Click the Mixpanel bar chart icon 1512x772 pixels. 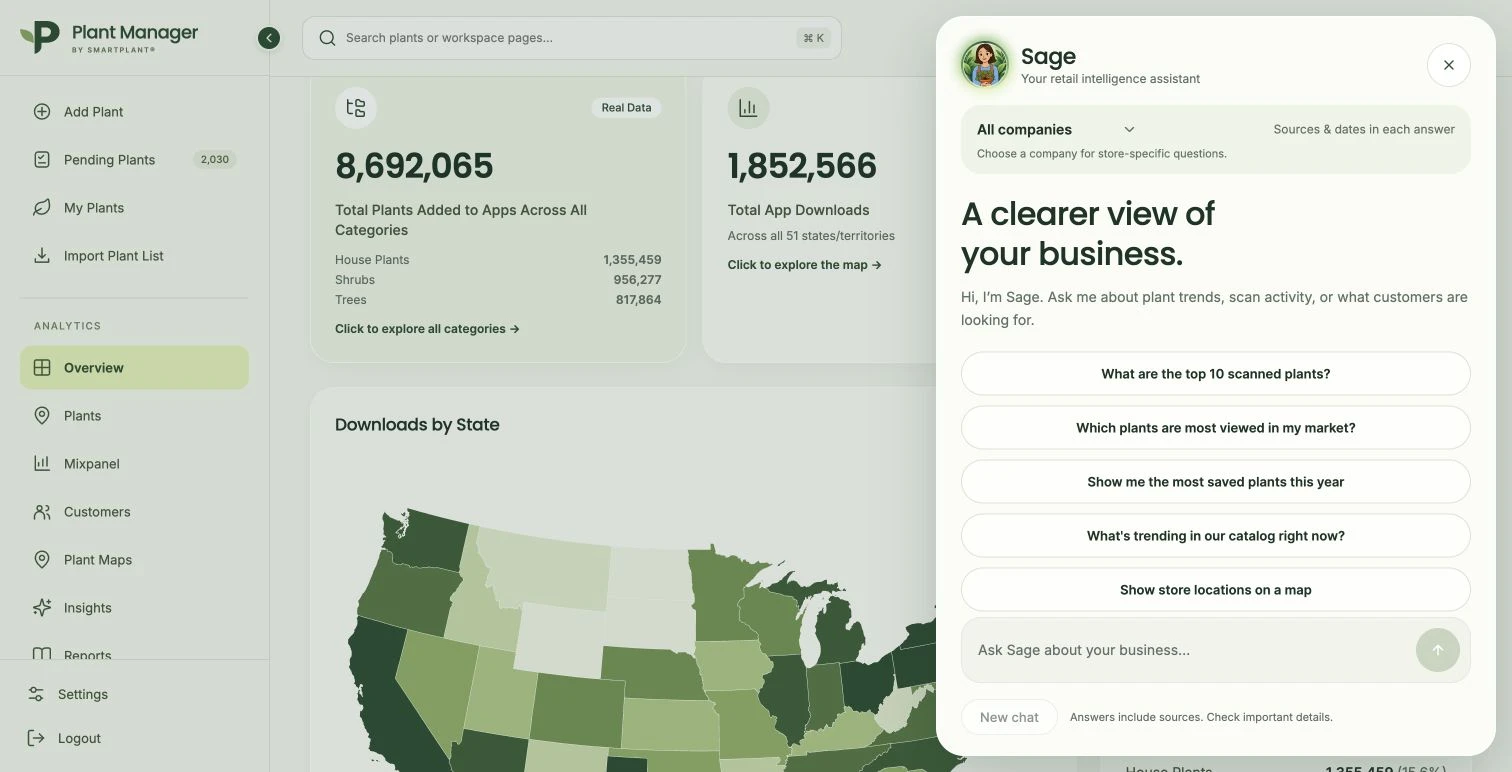click(42, 464)
